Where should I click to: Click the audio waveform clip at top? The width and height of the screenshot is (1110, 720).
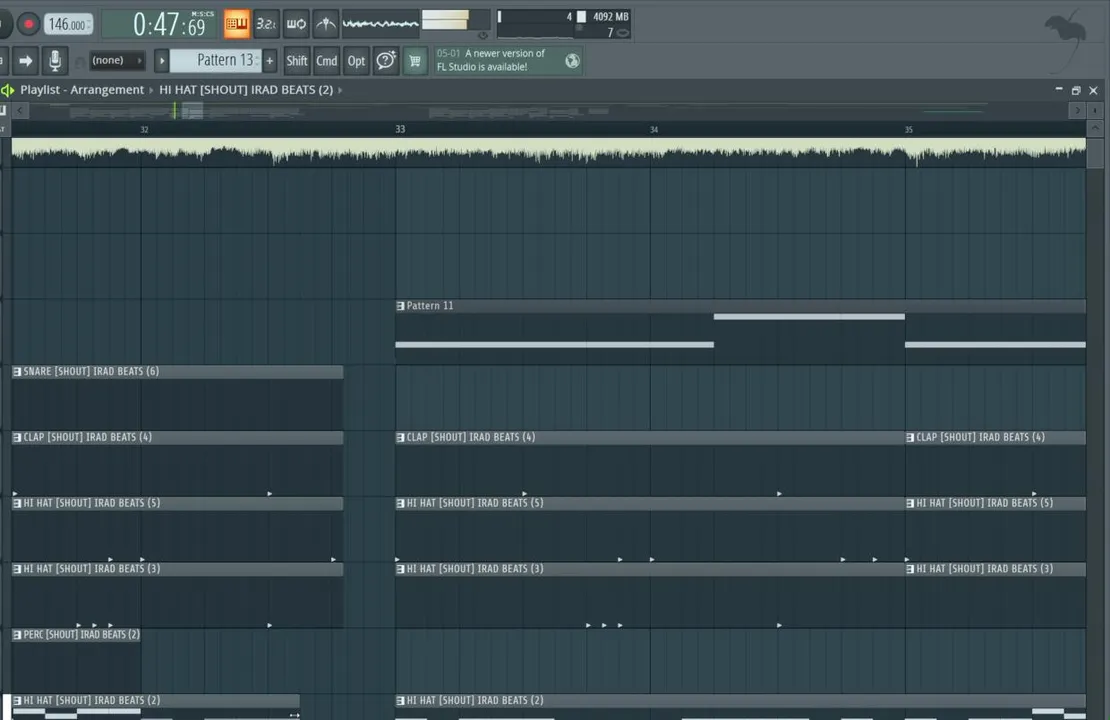[549, 152]
